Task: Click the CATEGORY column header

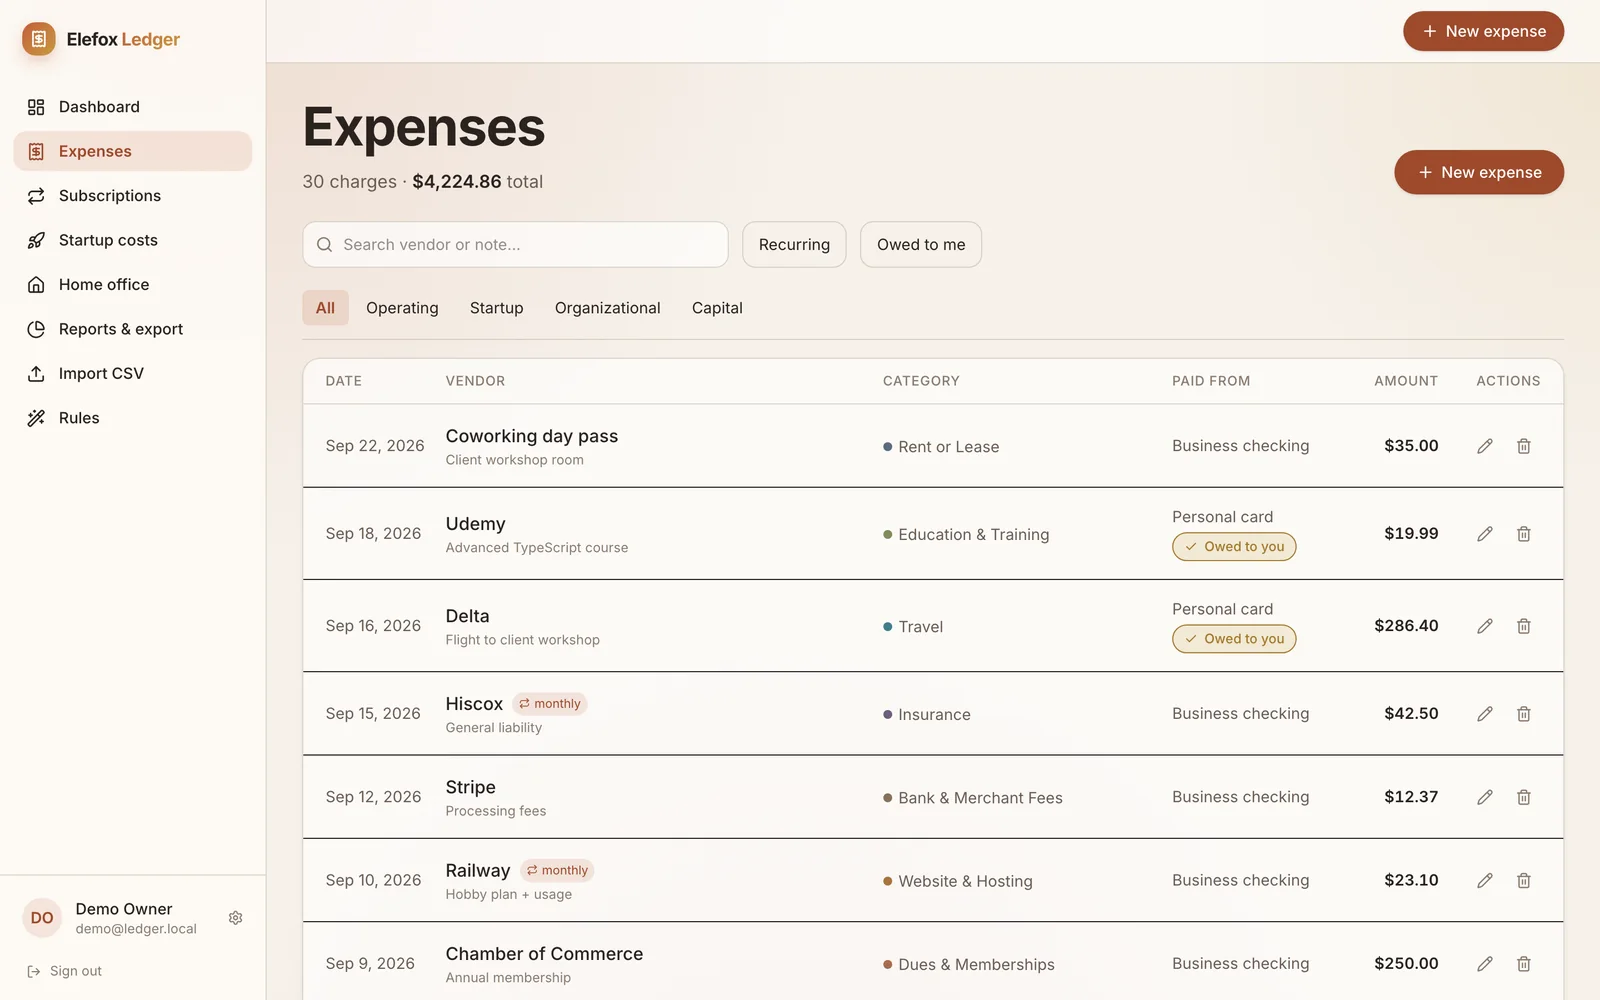Action: (x=921, y=381)
